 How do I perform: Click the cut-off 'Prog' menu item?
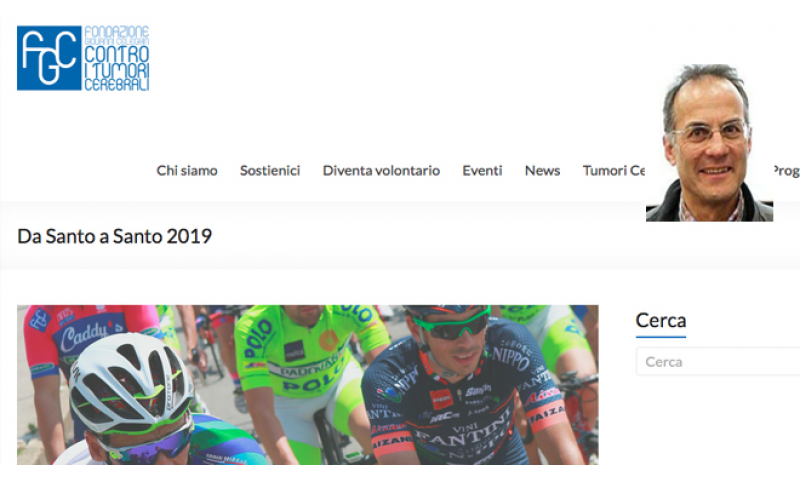point(786,171)
